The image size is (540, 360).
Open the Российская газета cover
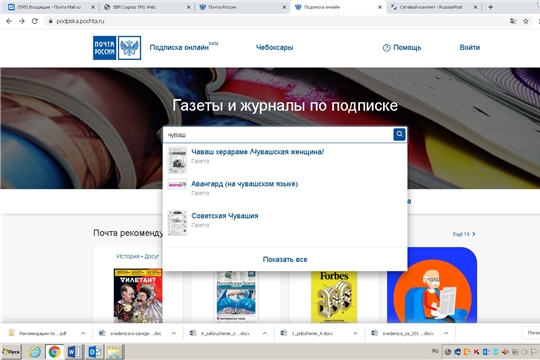click(x=236, y=296)
